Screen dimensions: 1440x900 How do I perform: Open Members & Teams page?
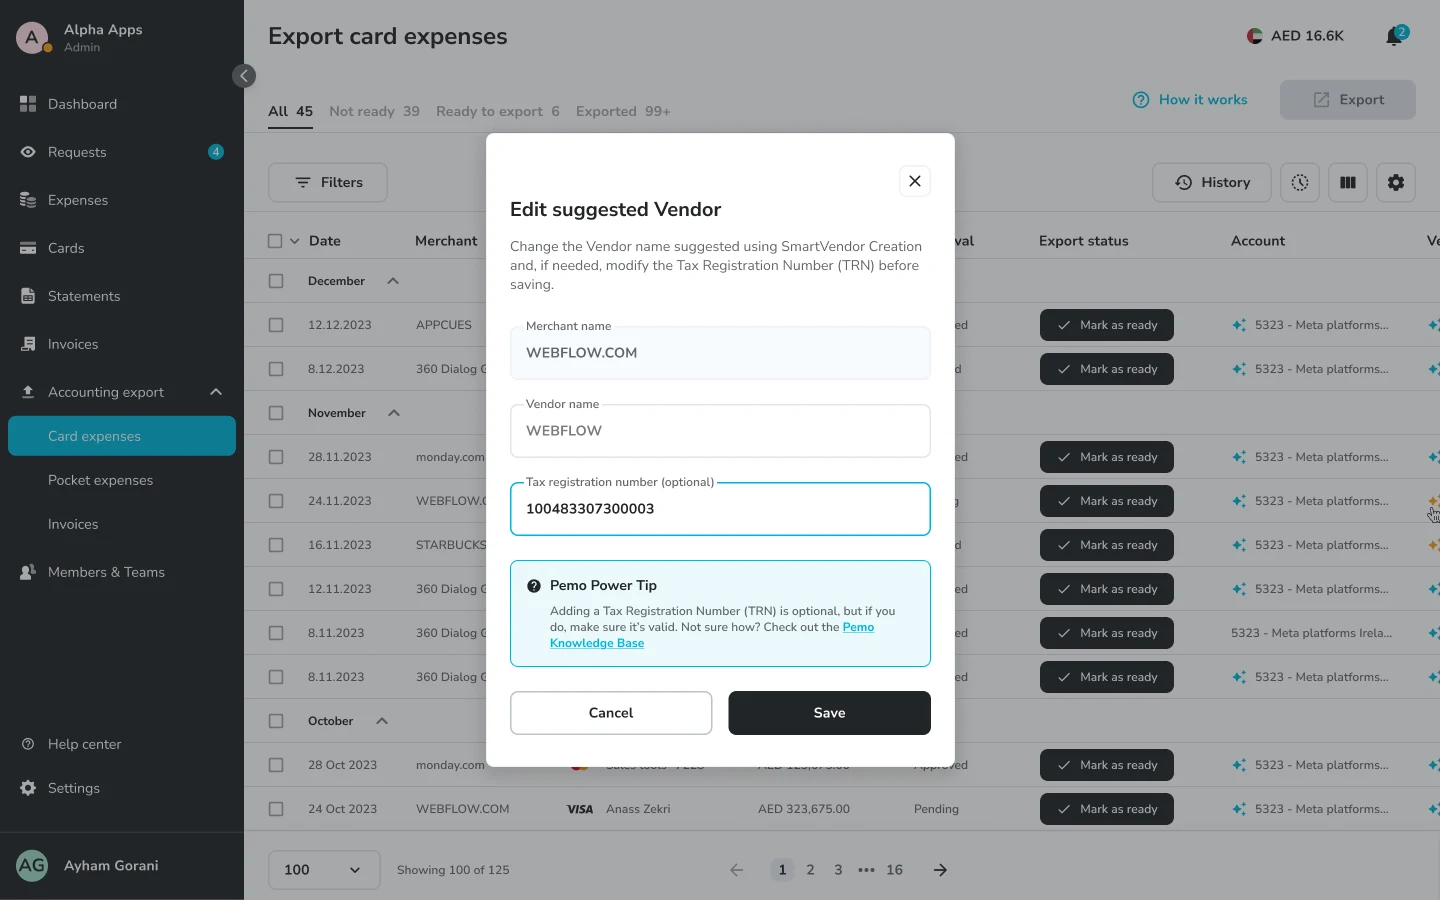click(x=122, y=572)
